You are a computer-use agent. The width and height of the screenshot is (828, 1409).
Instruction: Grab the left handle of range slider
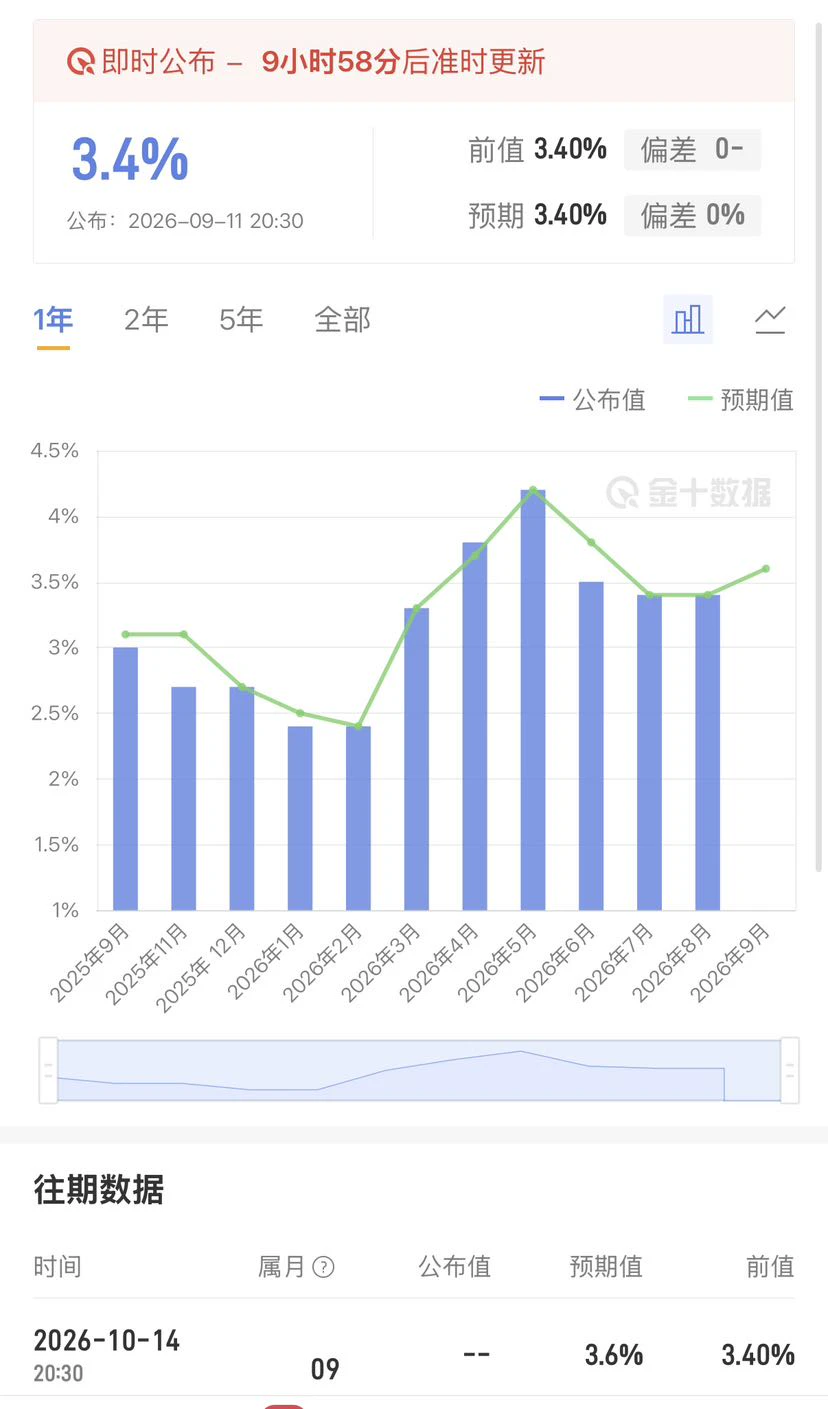(48, 1070)
